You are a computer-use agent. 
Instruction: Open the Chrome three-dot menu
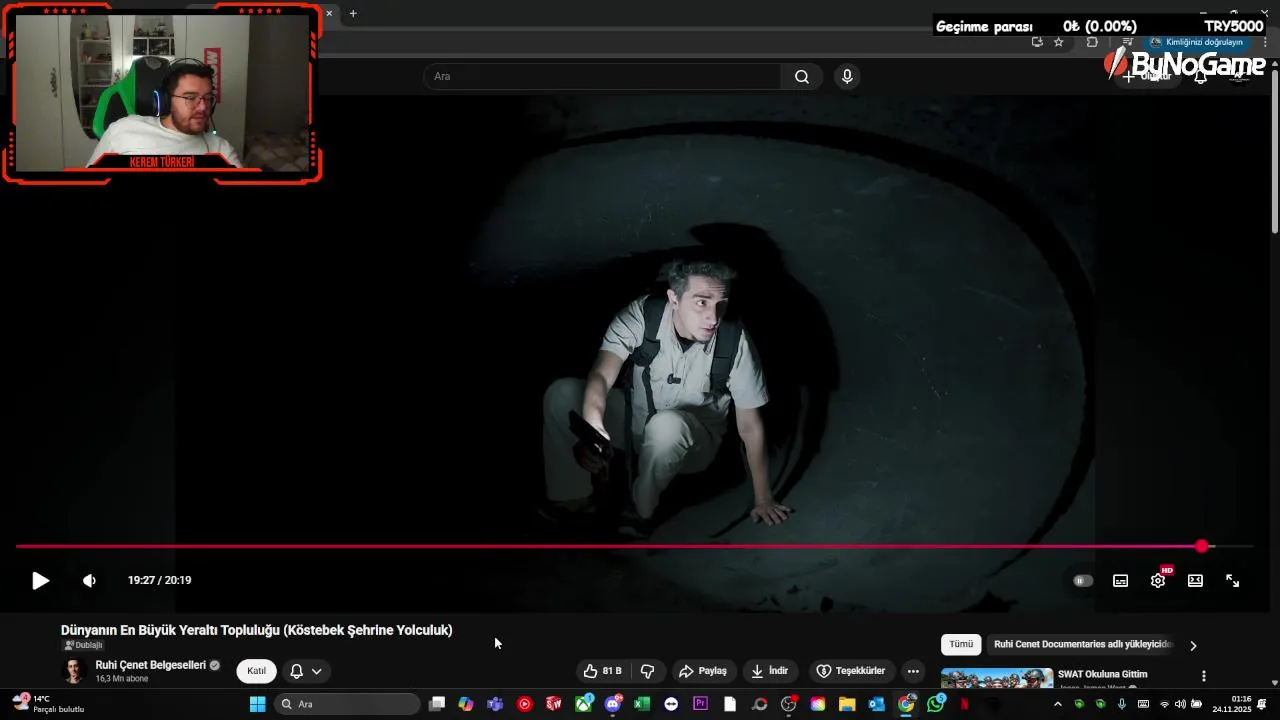point(1264,42)
